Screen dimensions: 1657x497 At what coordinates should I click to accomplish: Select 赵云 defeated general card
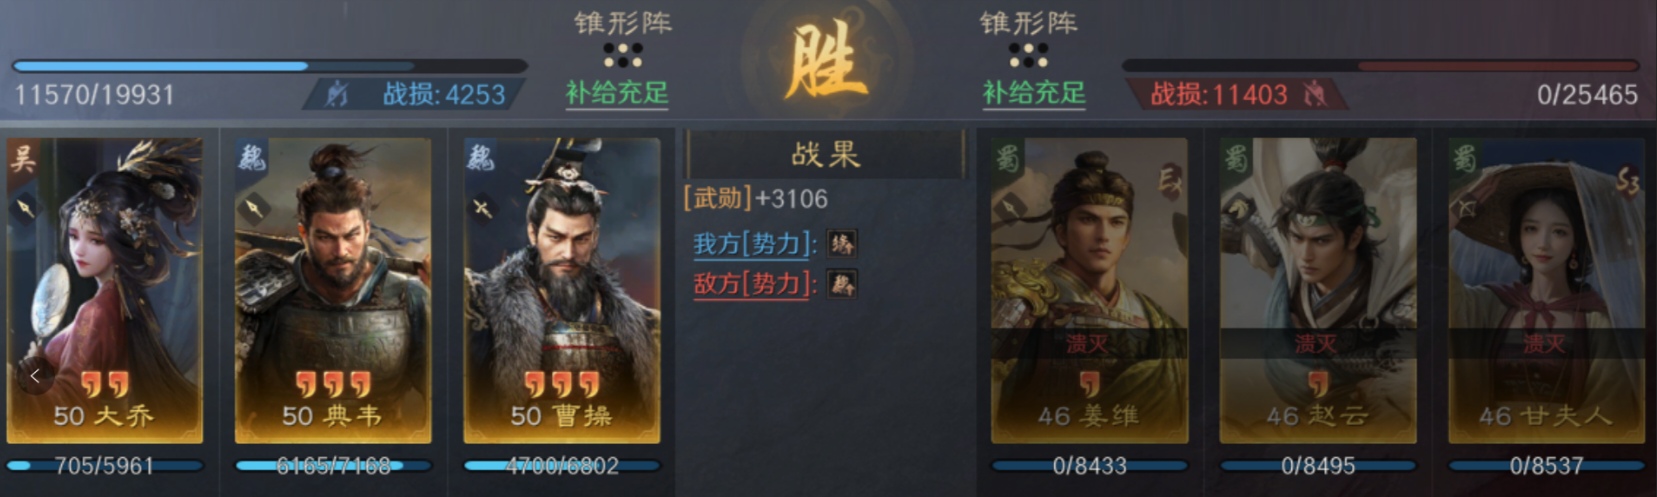point(1318,290)
